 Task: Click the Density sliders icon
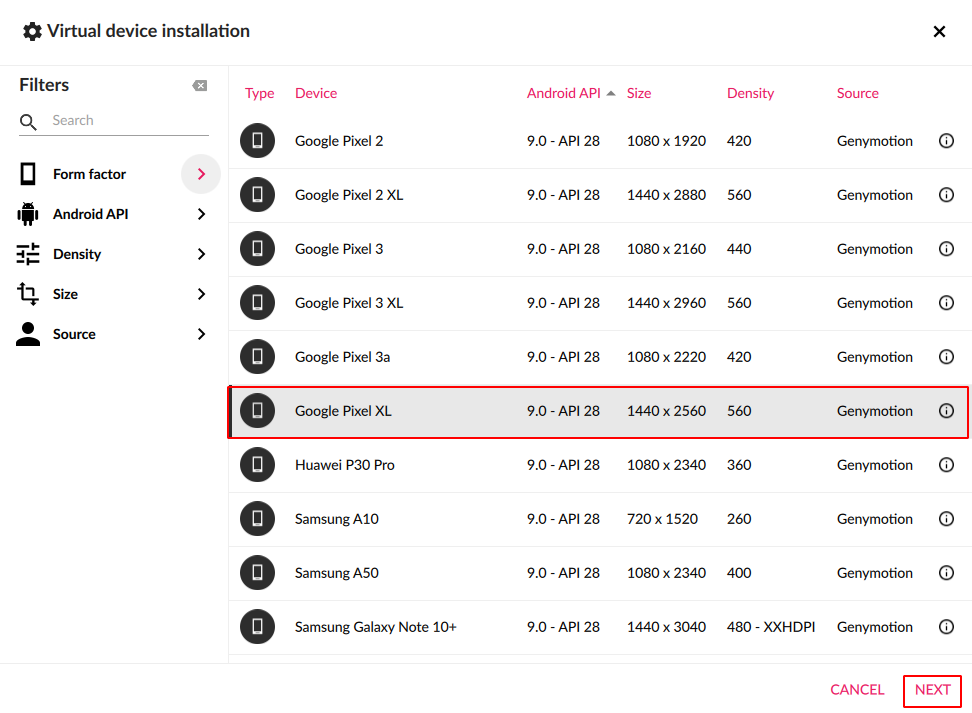coord(28,254)
